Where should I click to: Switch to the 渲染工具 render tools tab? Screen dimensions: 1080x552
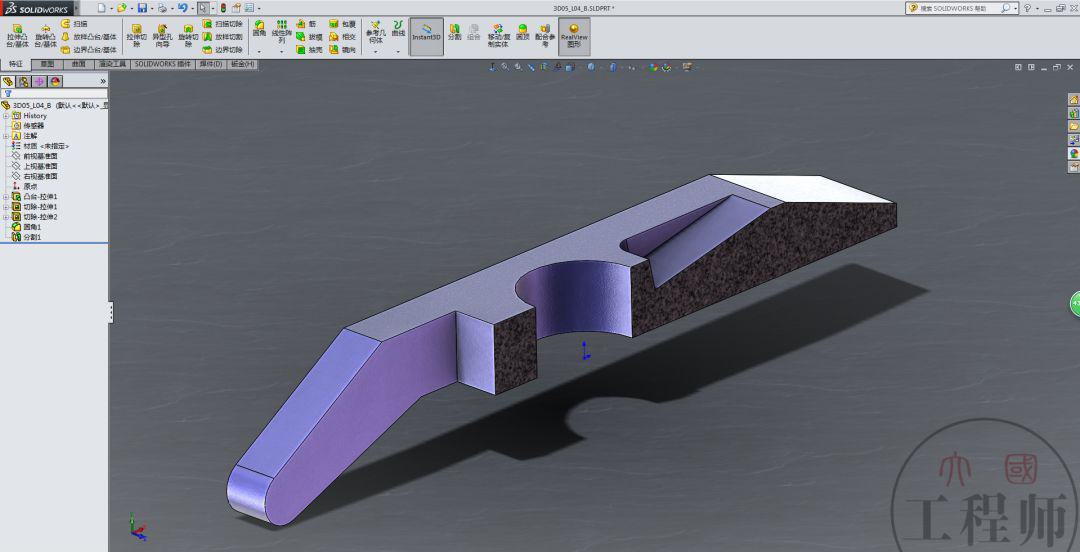112,64
